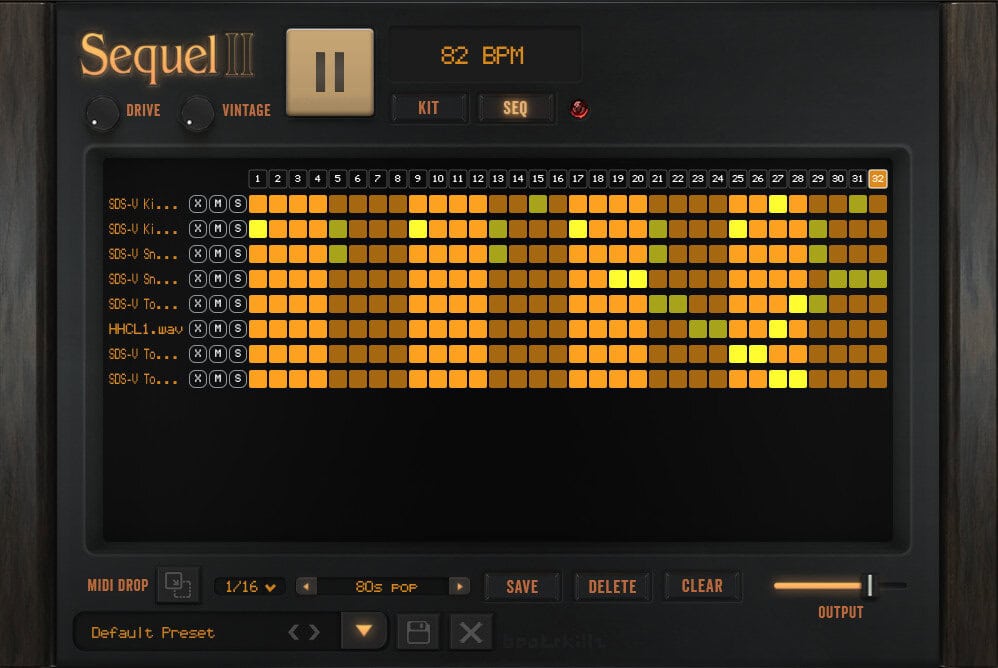
Task: Click the right arrow beside 80s Pop
Action: (x=459, y=586)
